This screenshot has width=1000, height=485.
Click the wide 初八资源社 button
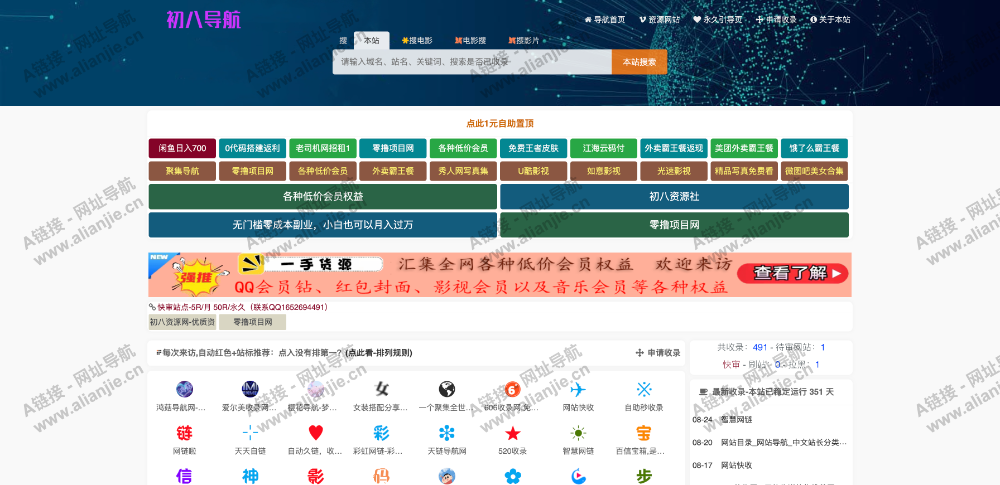pos(674,197)
